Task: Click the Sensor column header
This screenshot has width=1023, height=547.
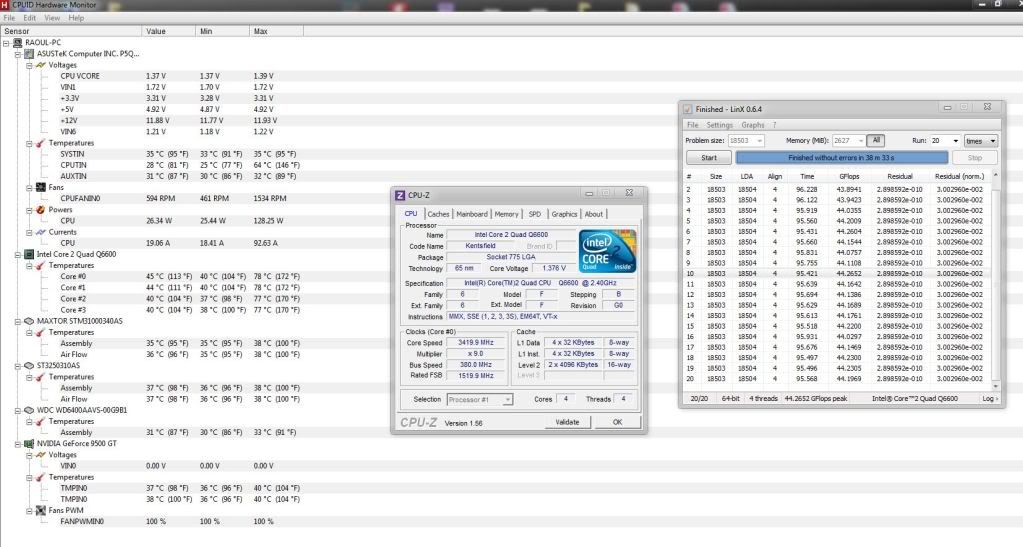Action: tap(71, 31)
